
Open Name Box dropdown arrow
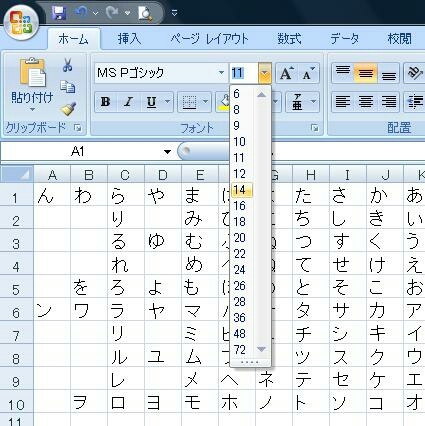(x=167, y=152)
